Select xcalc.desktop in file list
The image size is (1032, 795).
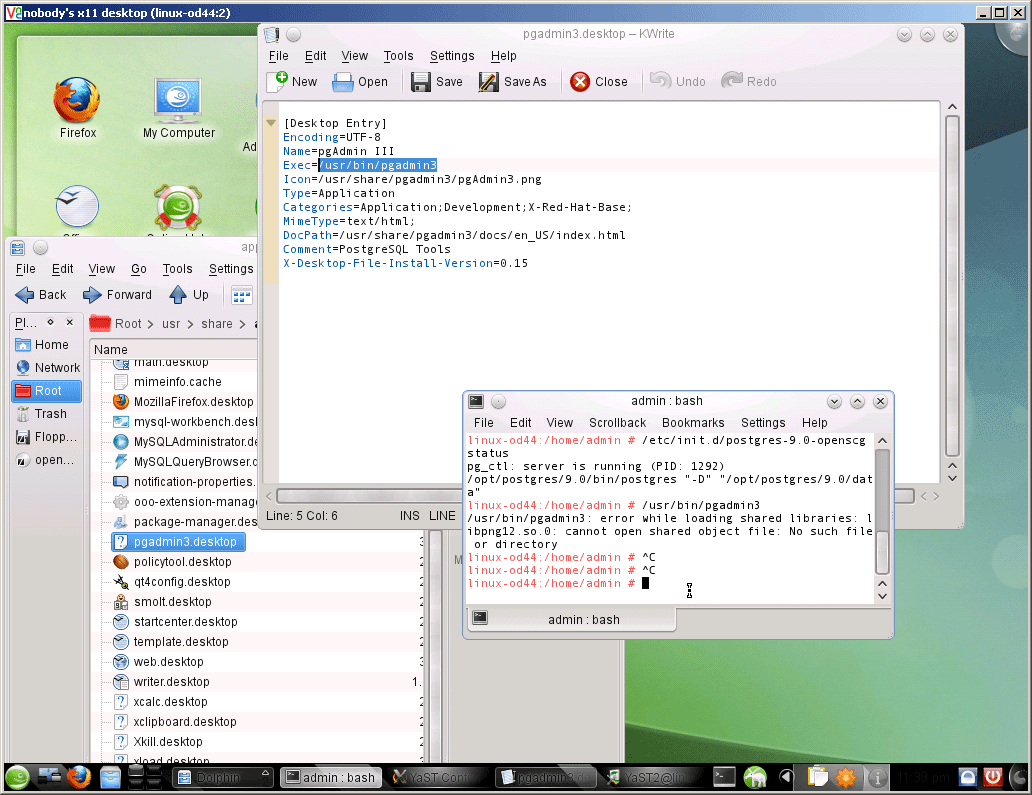[x=161, y=702]
